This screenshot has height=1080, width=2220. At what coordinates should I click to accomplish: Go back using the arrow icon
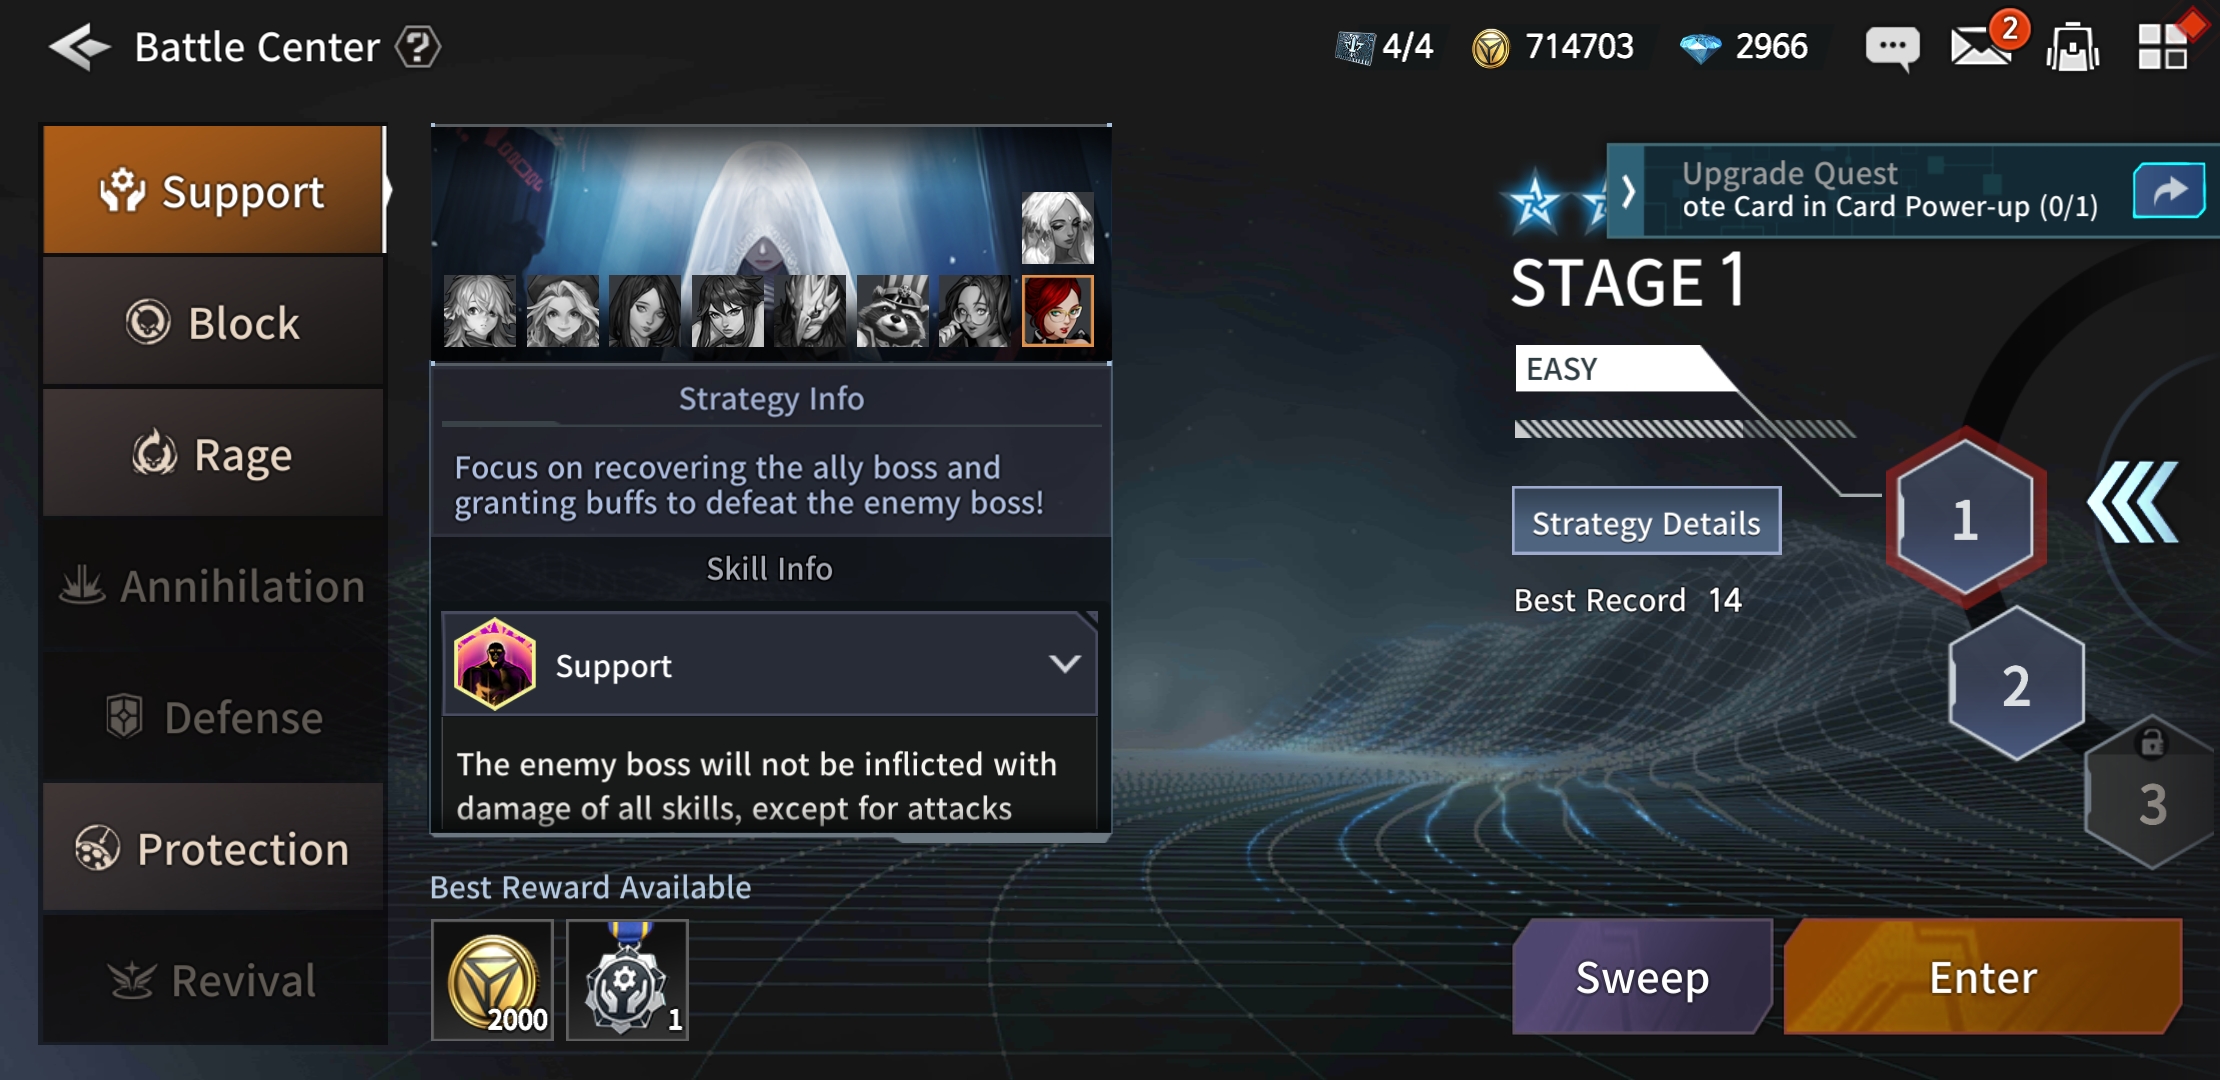pyautogui.click(x=79, y=47)
